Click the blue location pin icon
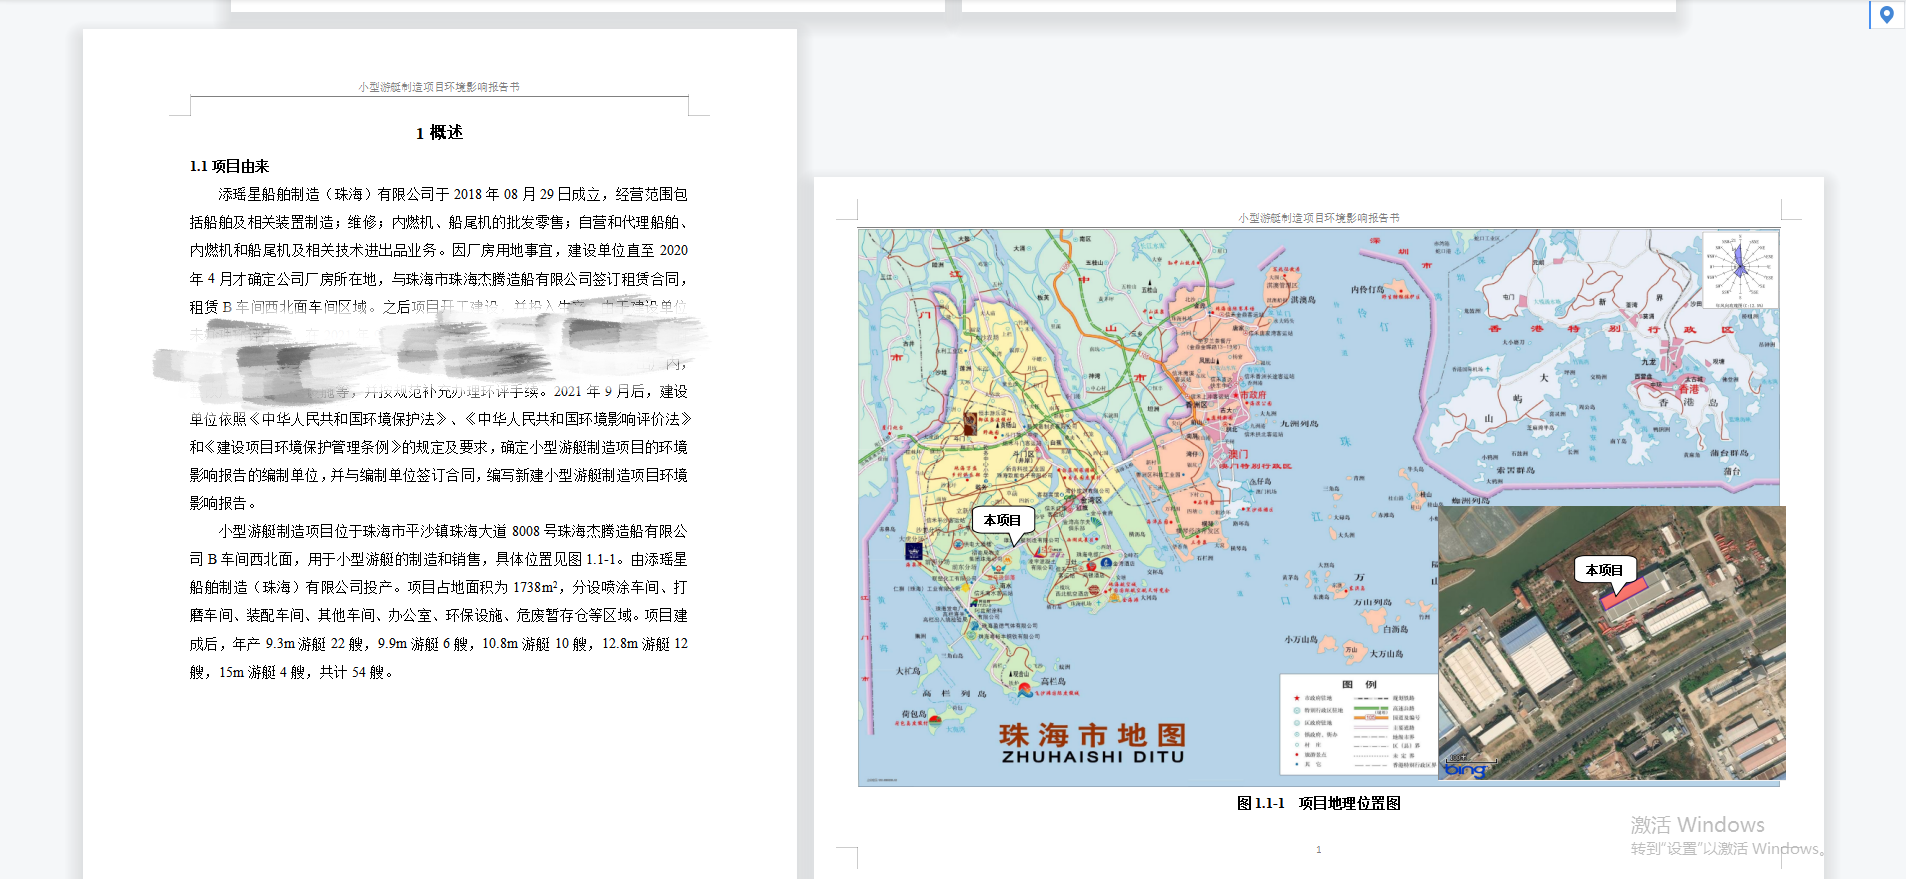 1886,14
